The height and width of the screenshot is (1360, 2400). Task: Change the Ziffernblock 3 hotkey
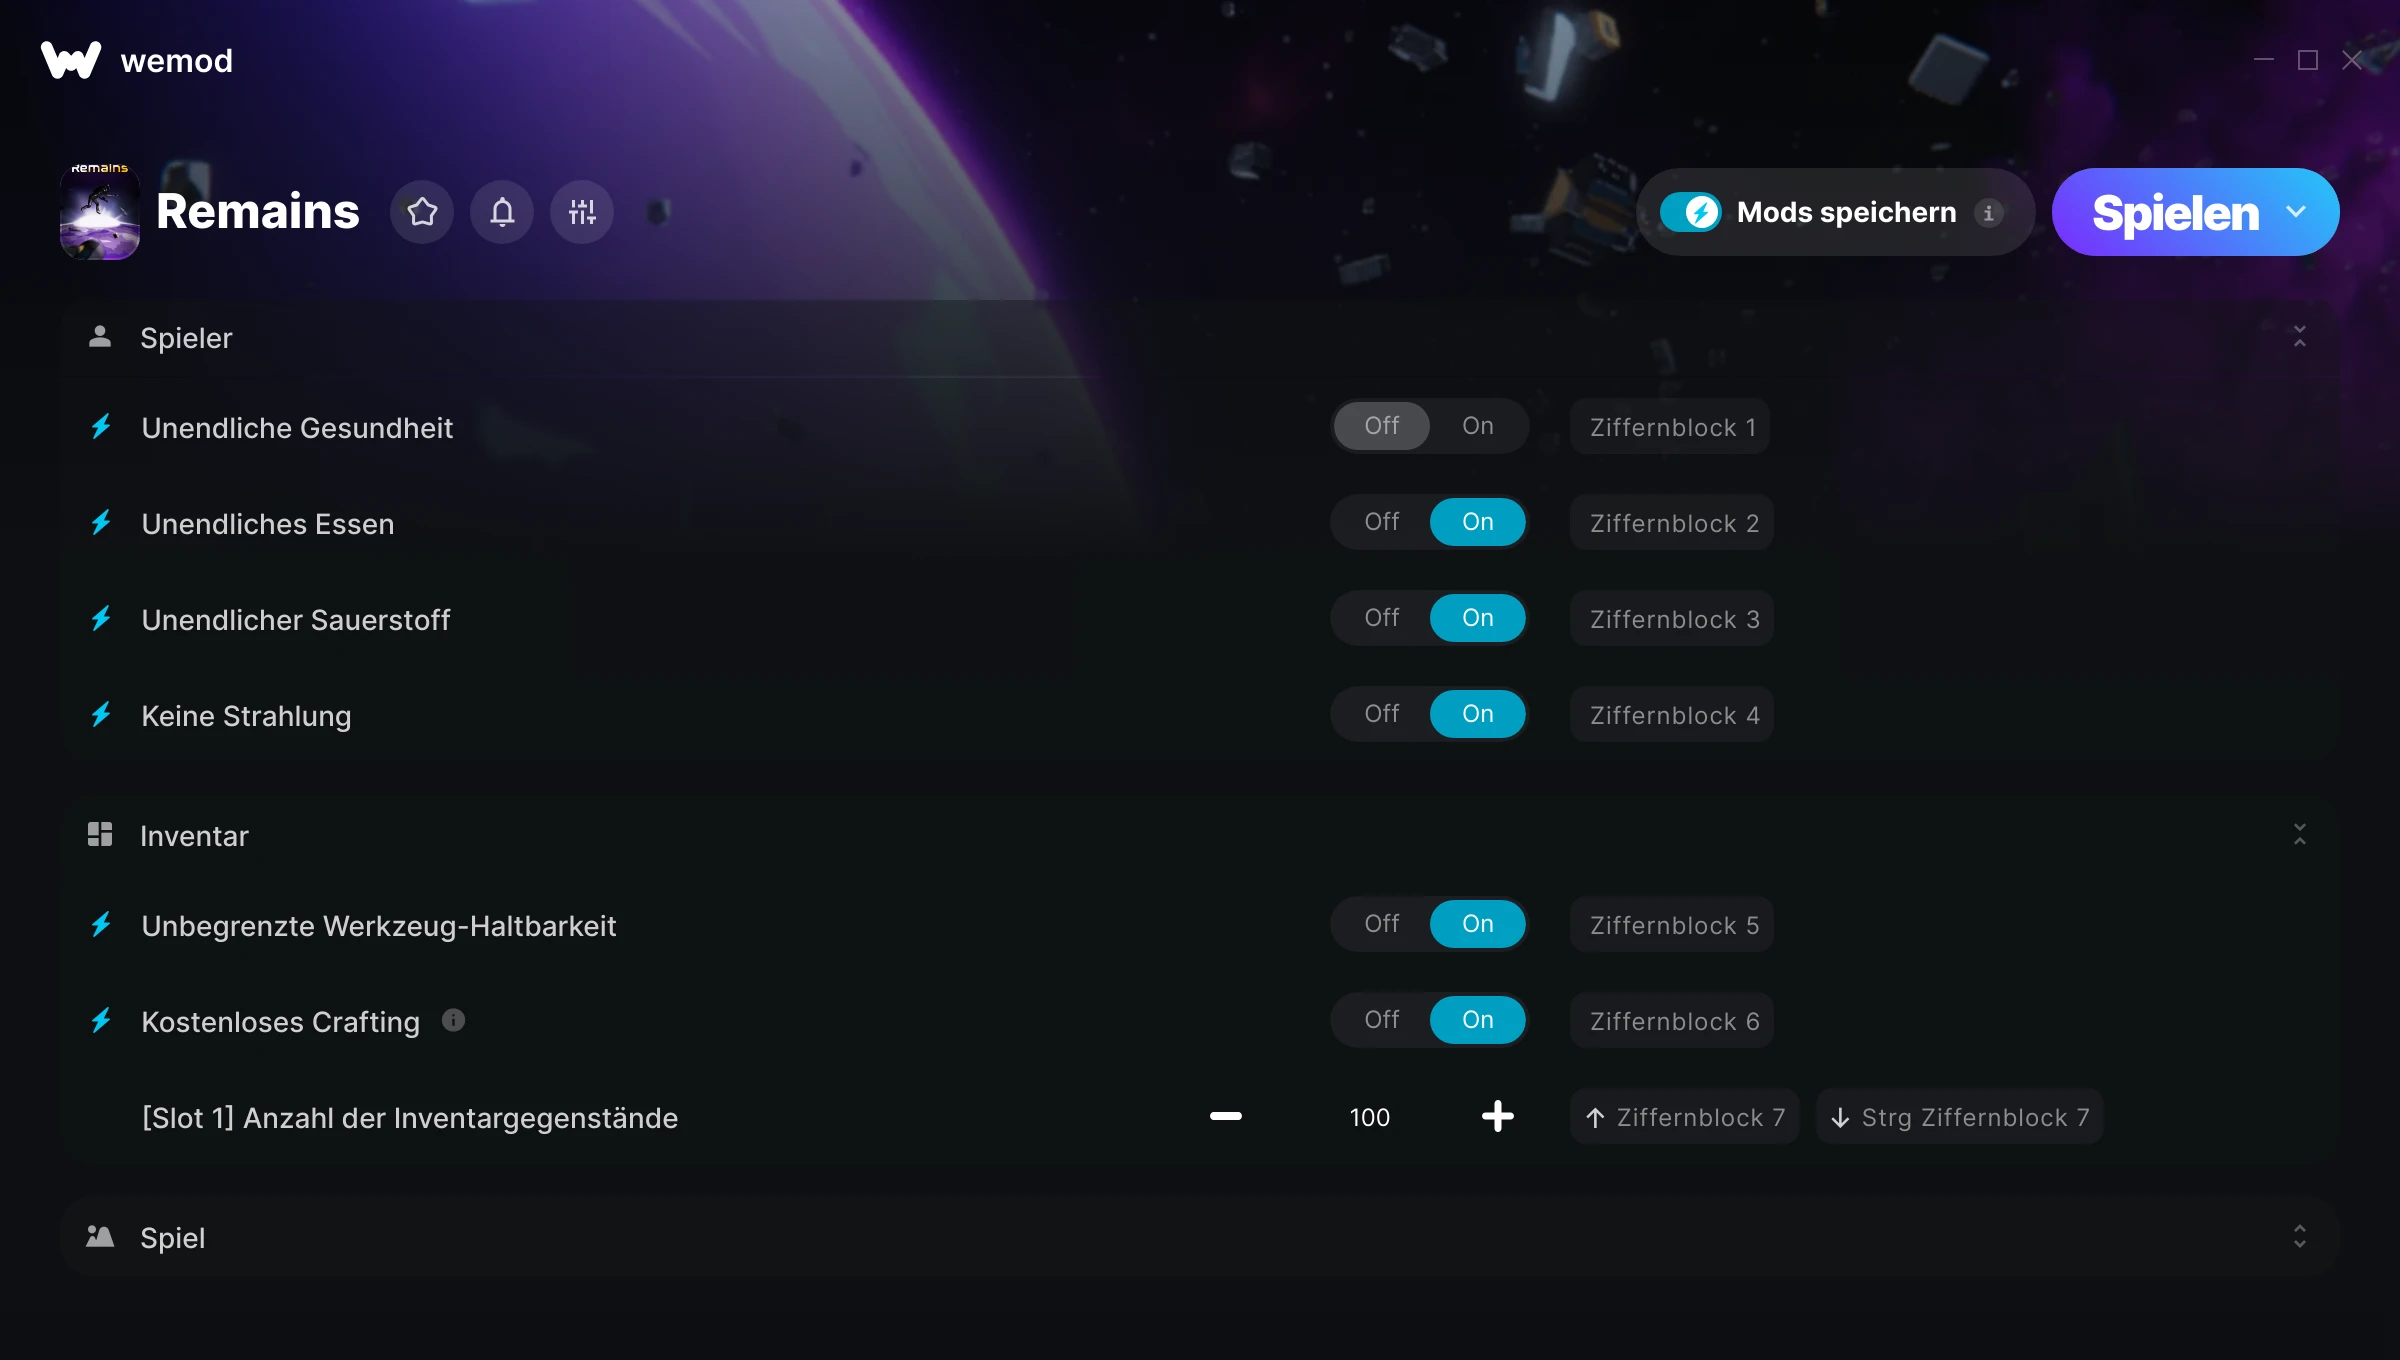click(x=1672, y=619)
